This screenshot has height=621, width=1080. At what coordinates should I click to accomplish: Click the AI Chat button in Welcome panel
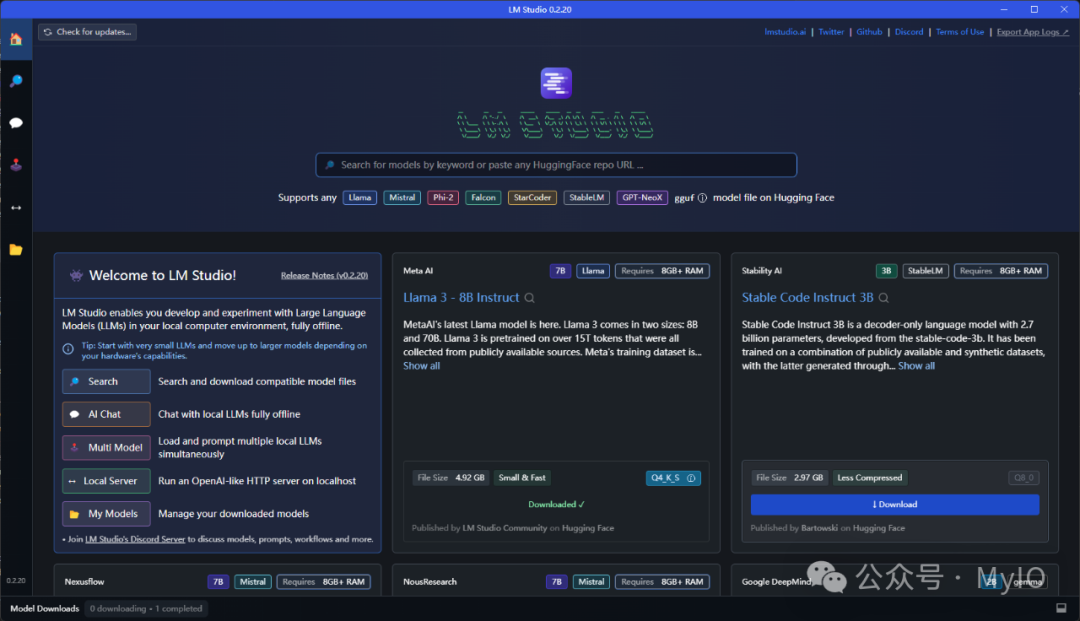point(106,414)
